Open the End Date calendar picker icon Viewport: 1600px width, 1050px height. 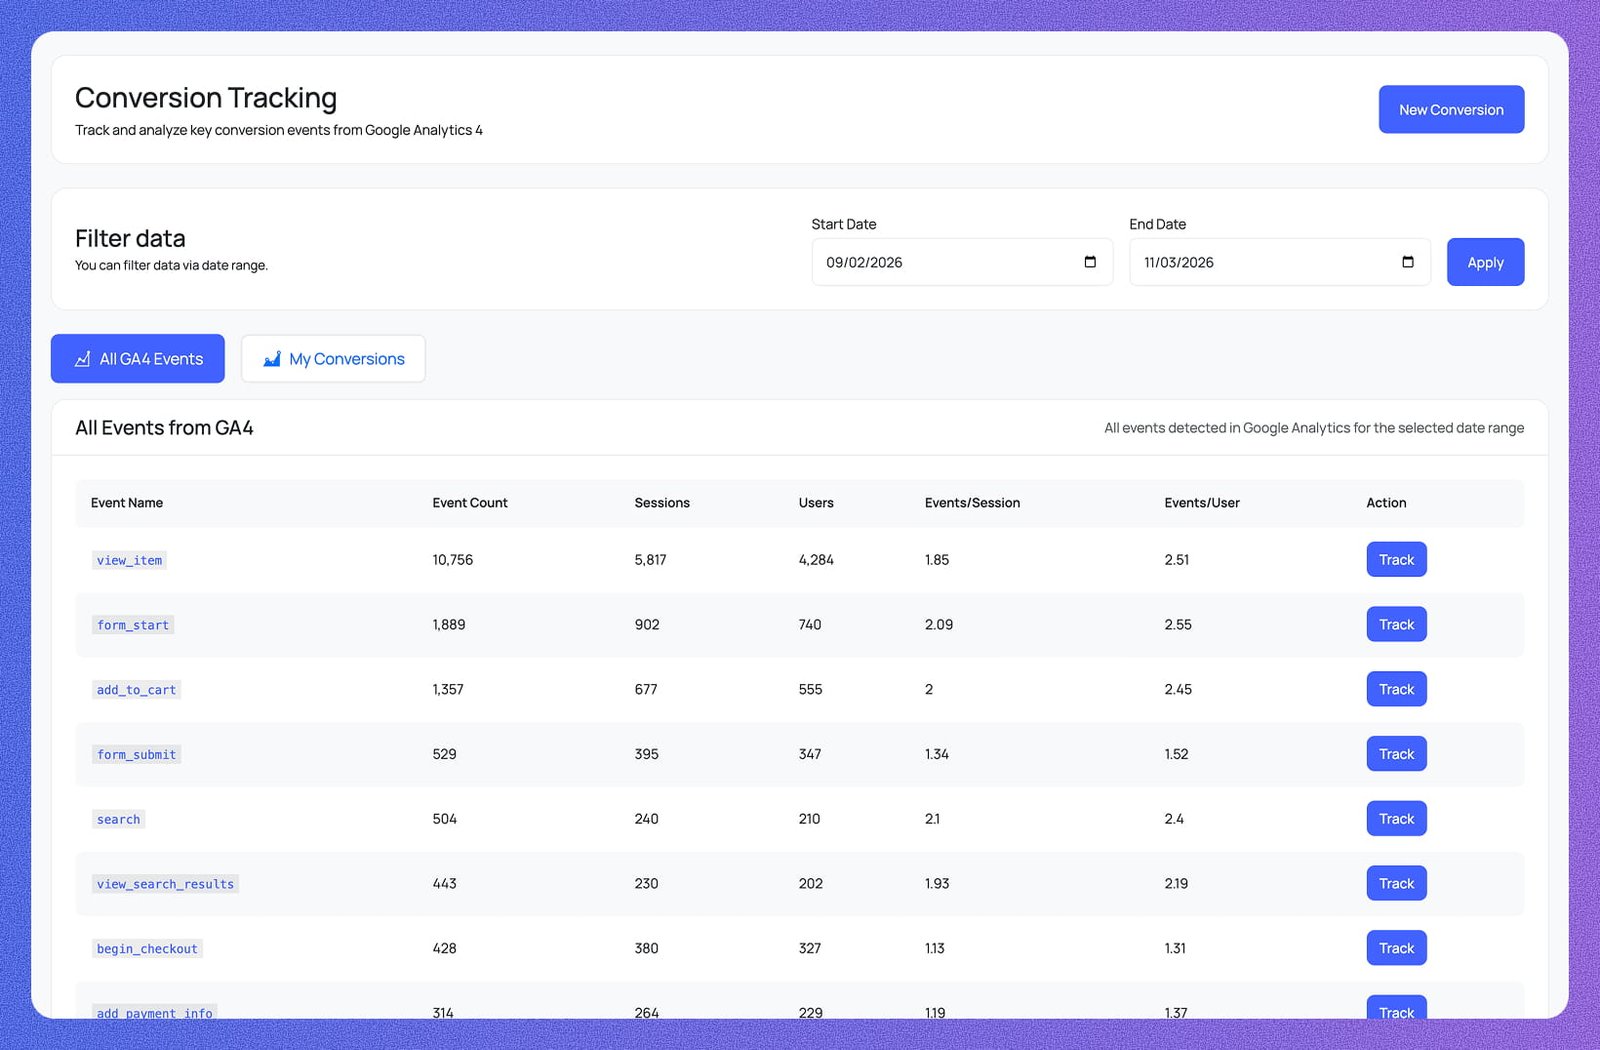[x=1407, y=262]
